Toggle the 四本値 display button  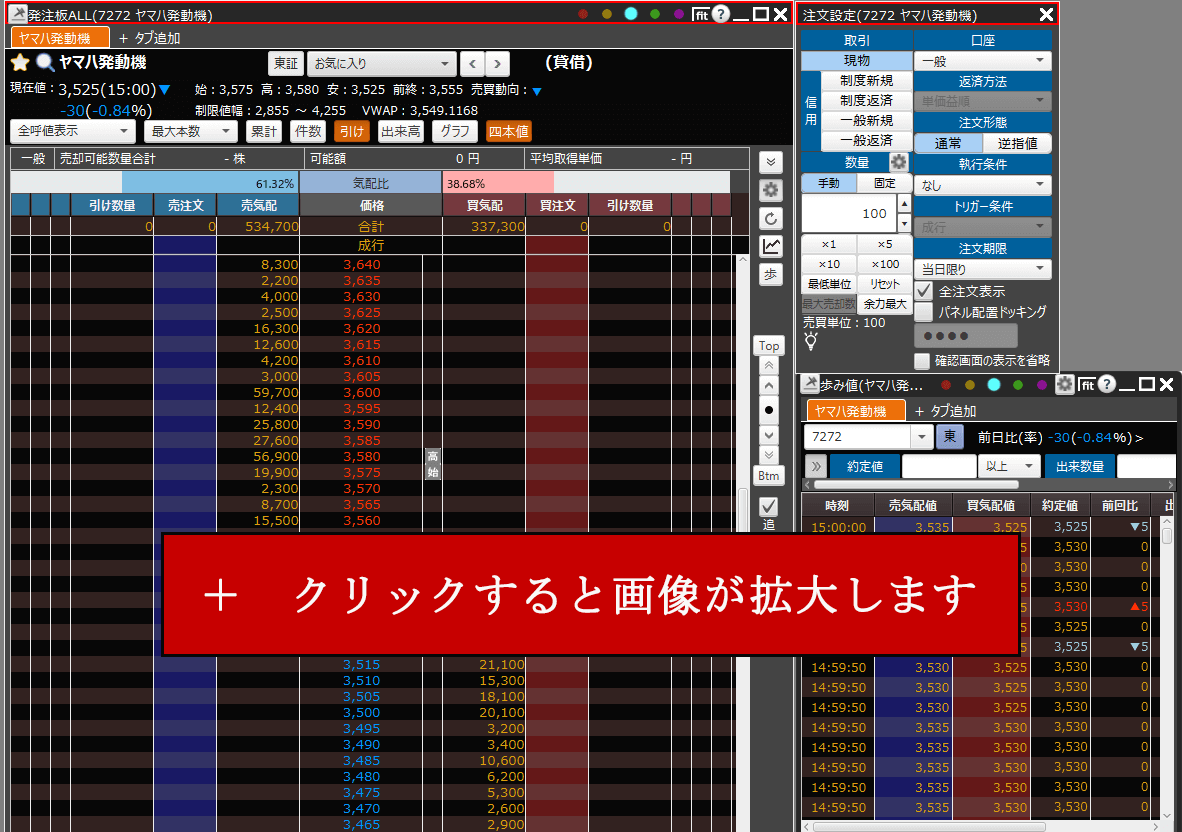pyautogui.click(x=509, y=131)
